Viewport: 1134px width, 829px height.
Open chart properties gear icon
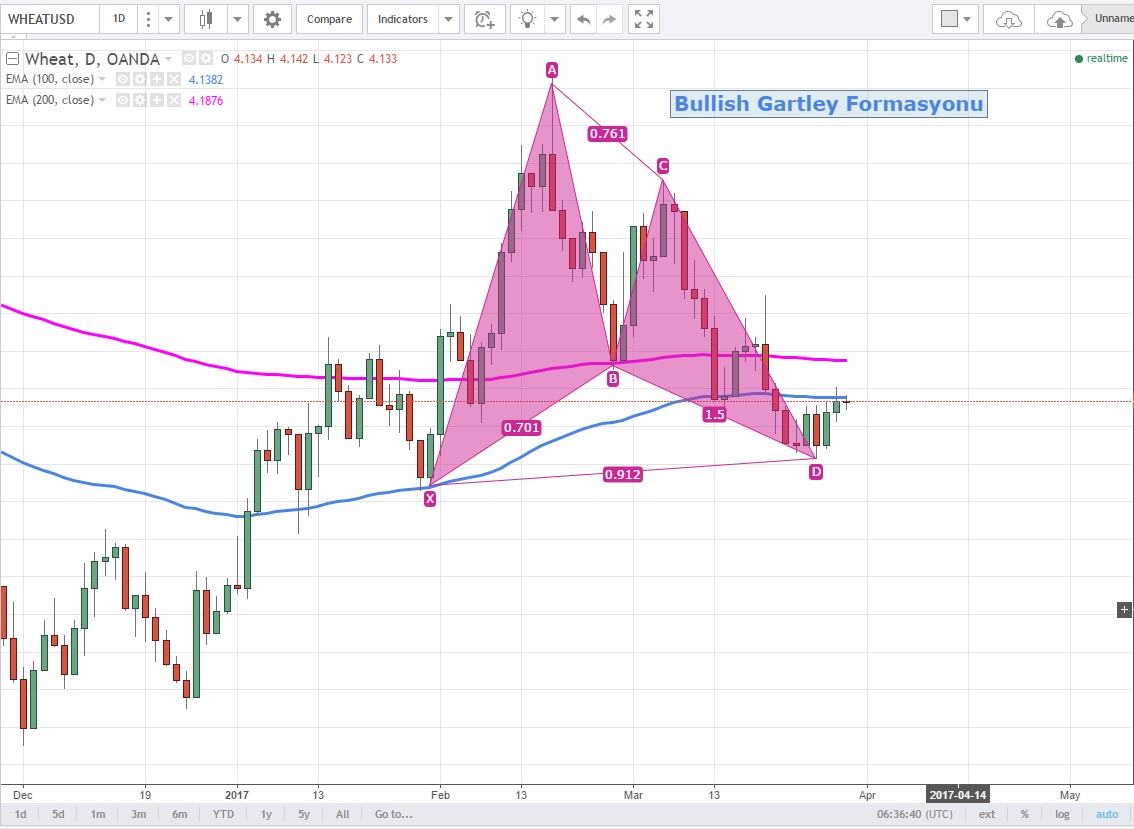[x=272, y=19]
